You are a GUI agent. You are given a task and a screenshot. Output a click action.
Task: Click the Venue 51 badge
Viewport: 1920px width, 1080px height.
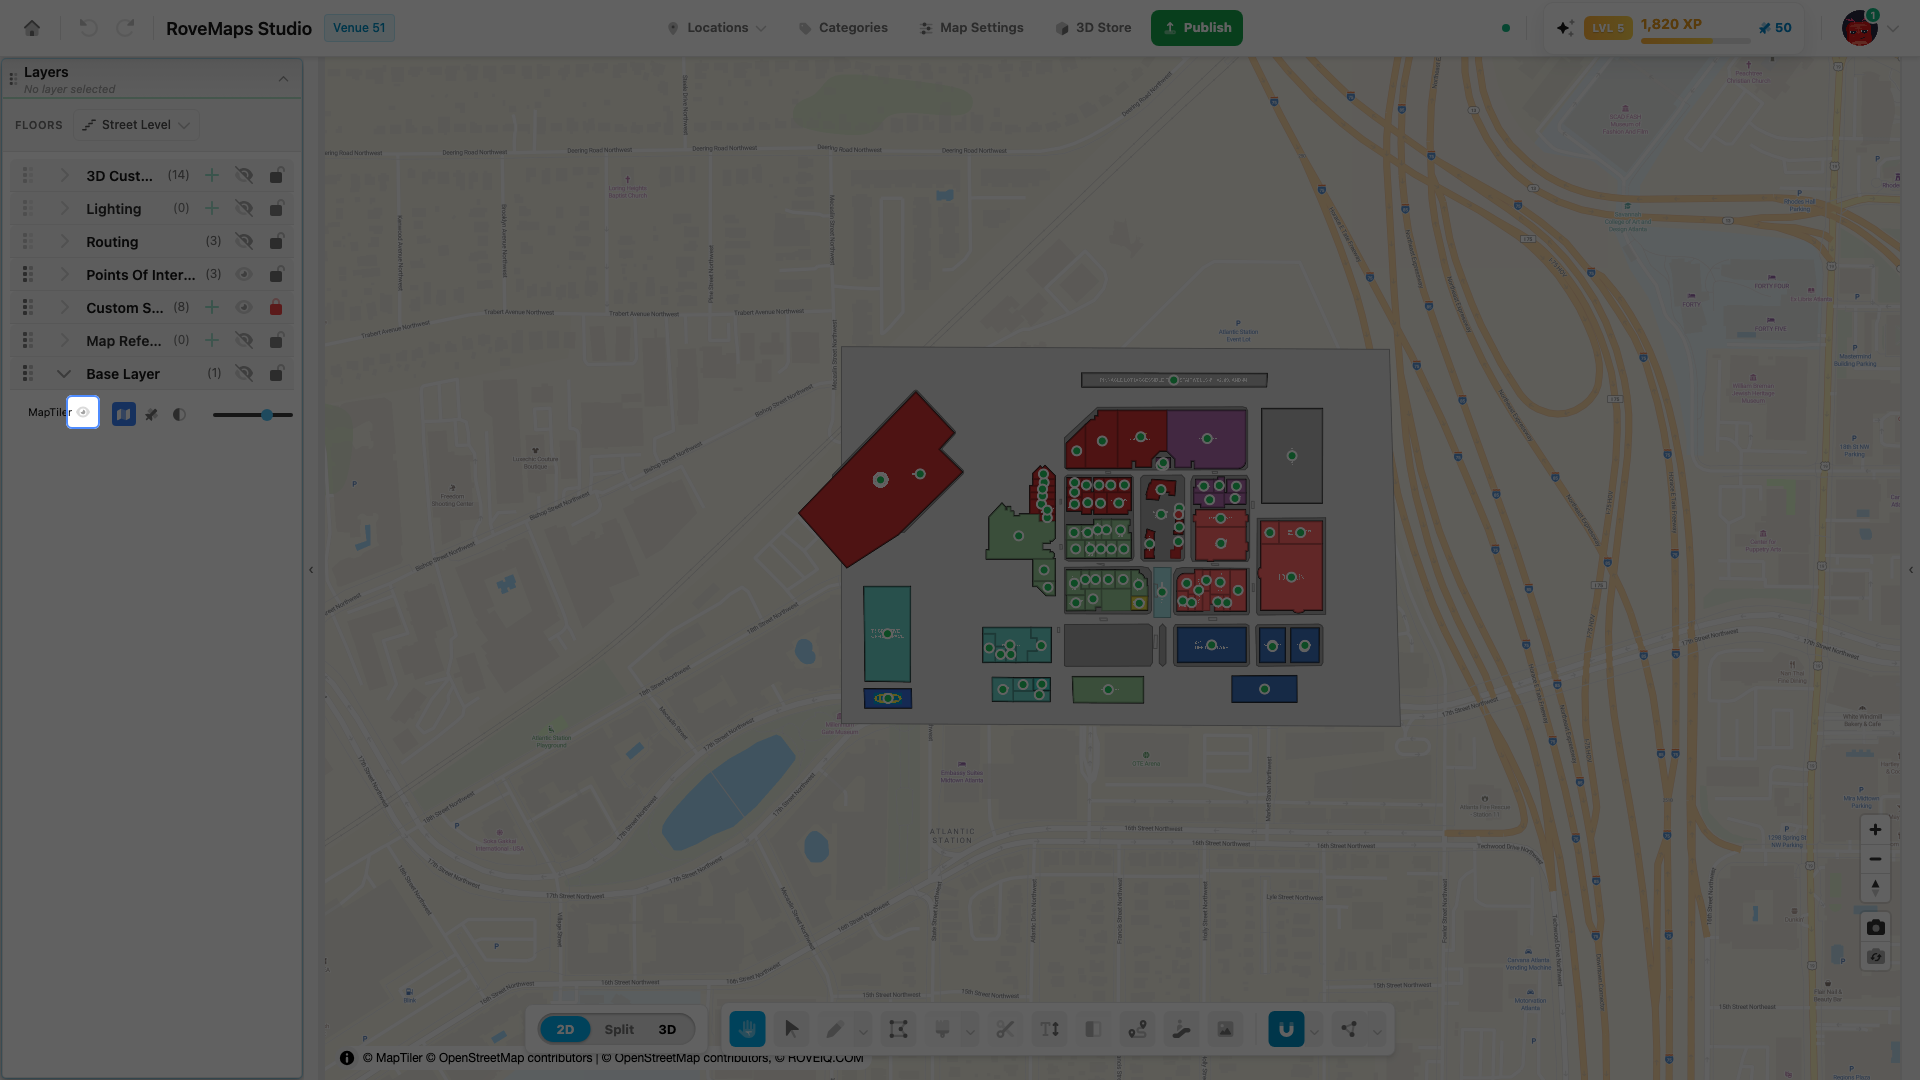tap(359, 28)
